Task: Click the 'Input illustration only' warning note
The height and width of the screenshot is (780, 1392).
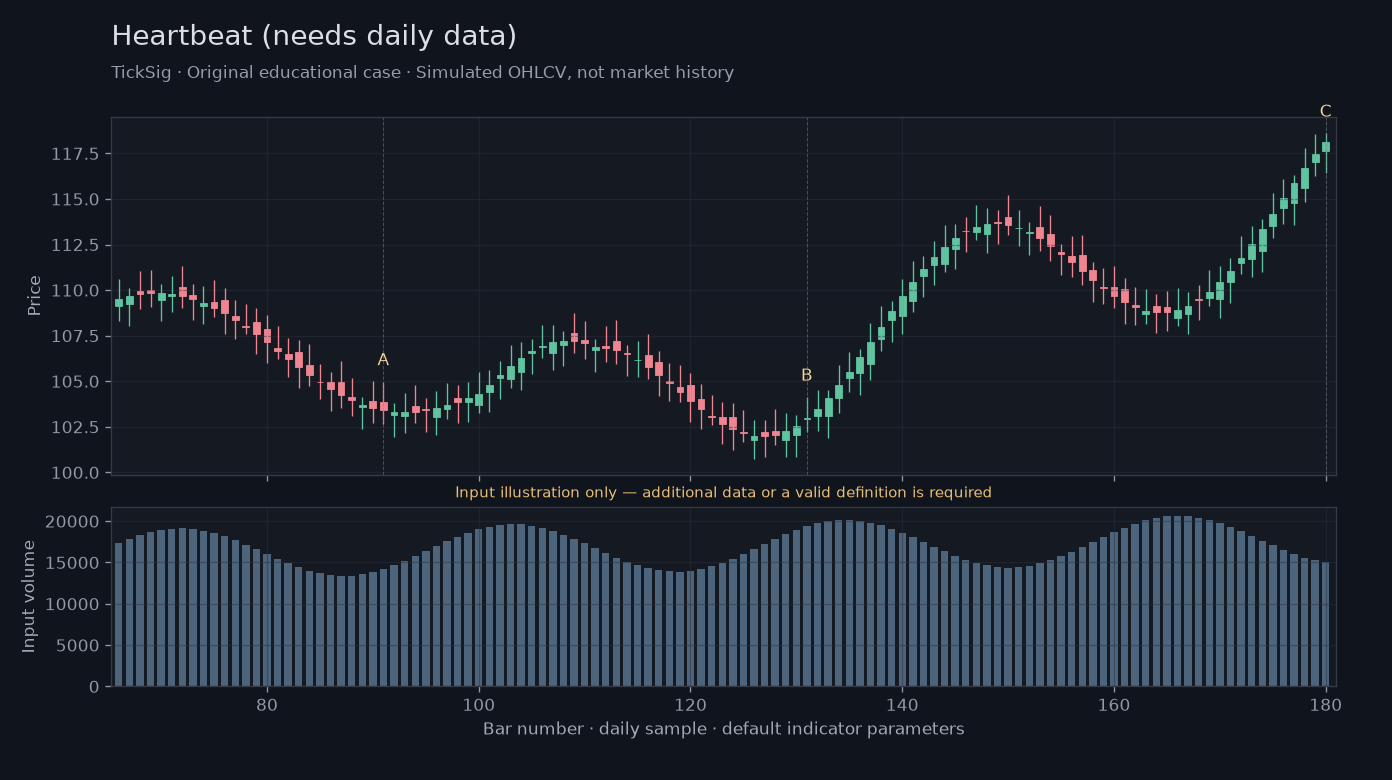Action: pos(723,493)
